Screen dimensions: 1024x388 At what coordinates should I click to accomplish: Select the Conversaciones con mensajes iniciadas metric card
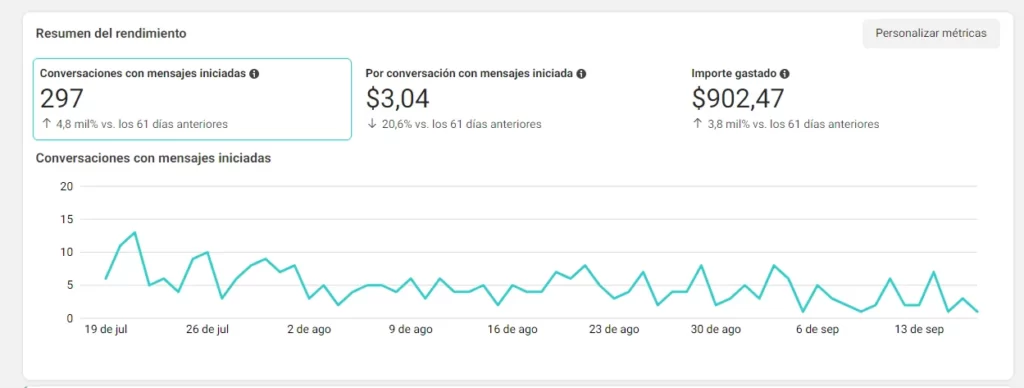192,99
